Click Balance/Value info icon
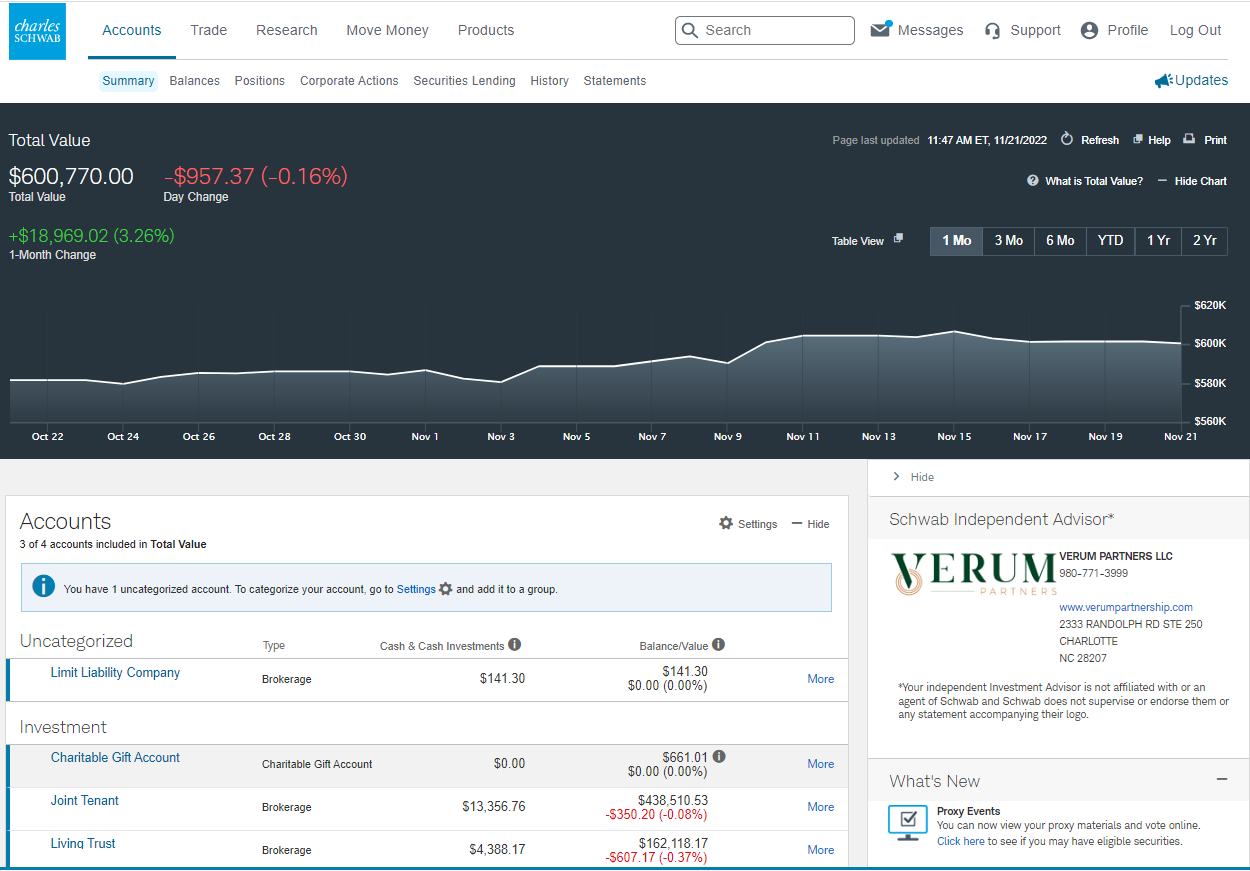 point(718,645)
